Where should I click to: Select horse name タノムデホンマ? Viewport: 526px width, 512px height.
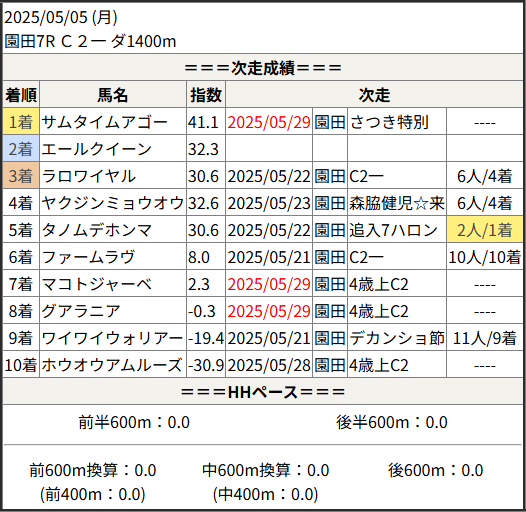tap(97, 230)
